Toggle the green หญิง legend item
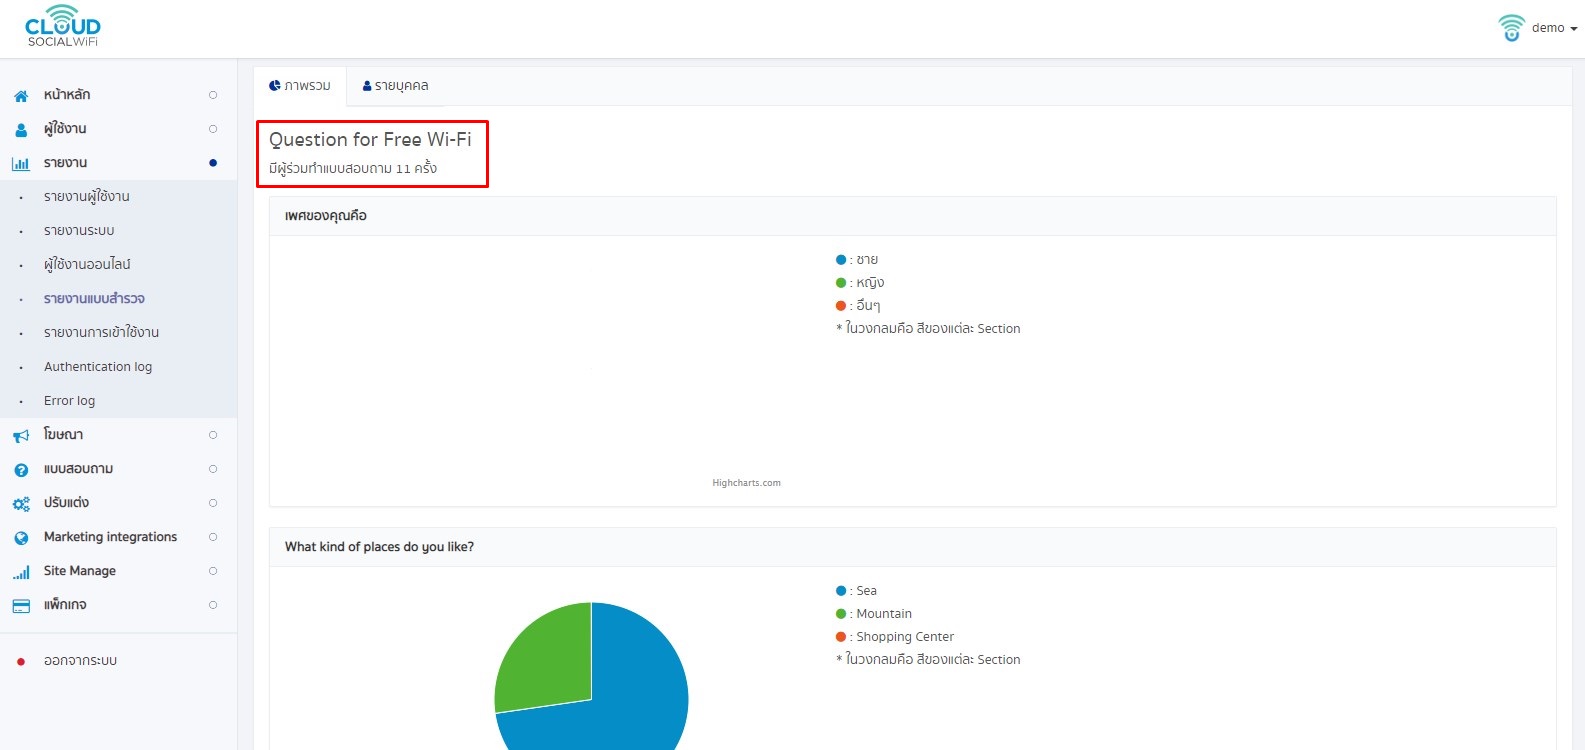This screenshot has width=1585, height=750. (x=860, y=283)
